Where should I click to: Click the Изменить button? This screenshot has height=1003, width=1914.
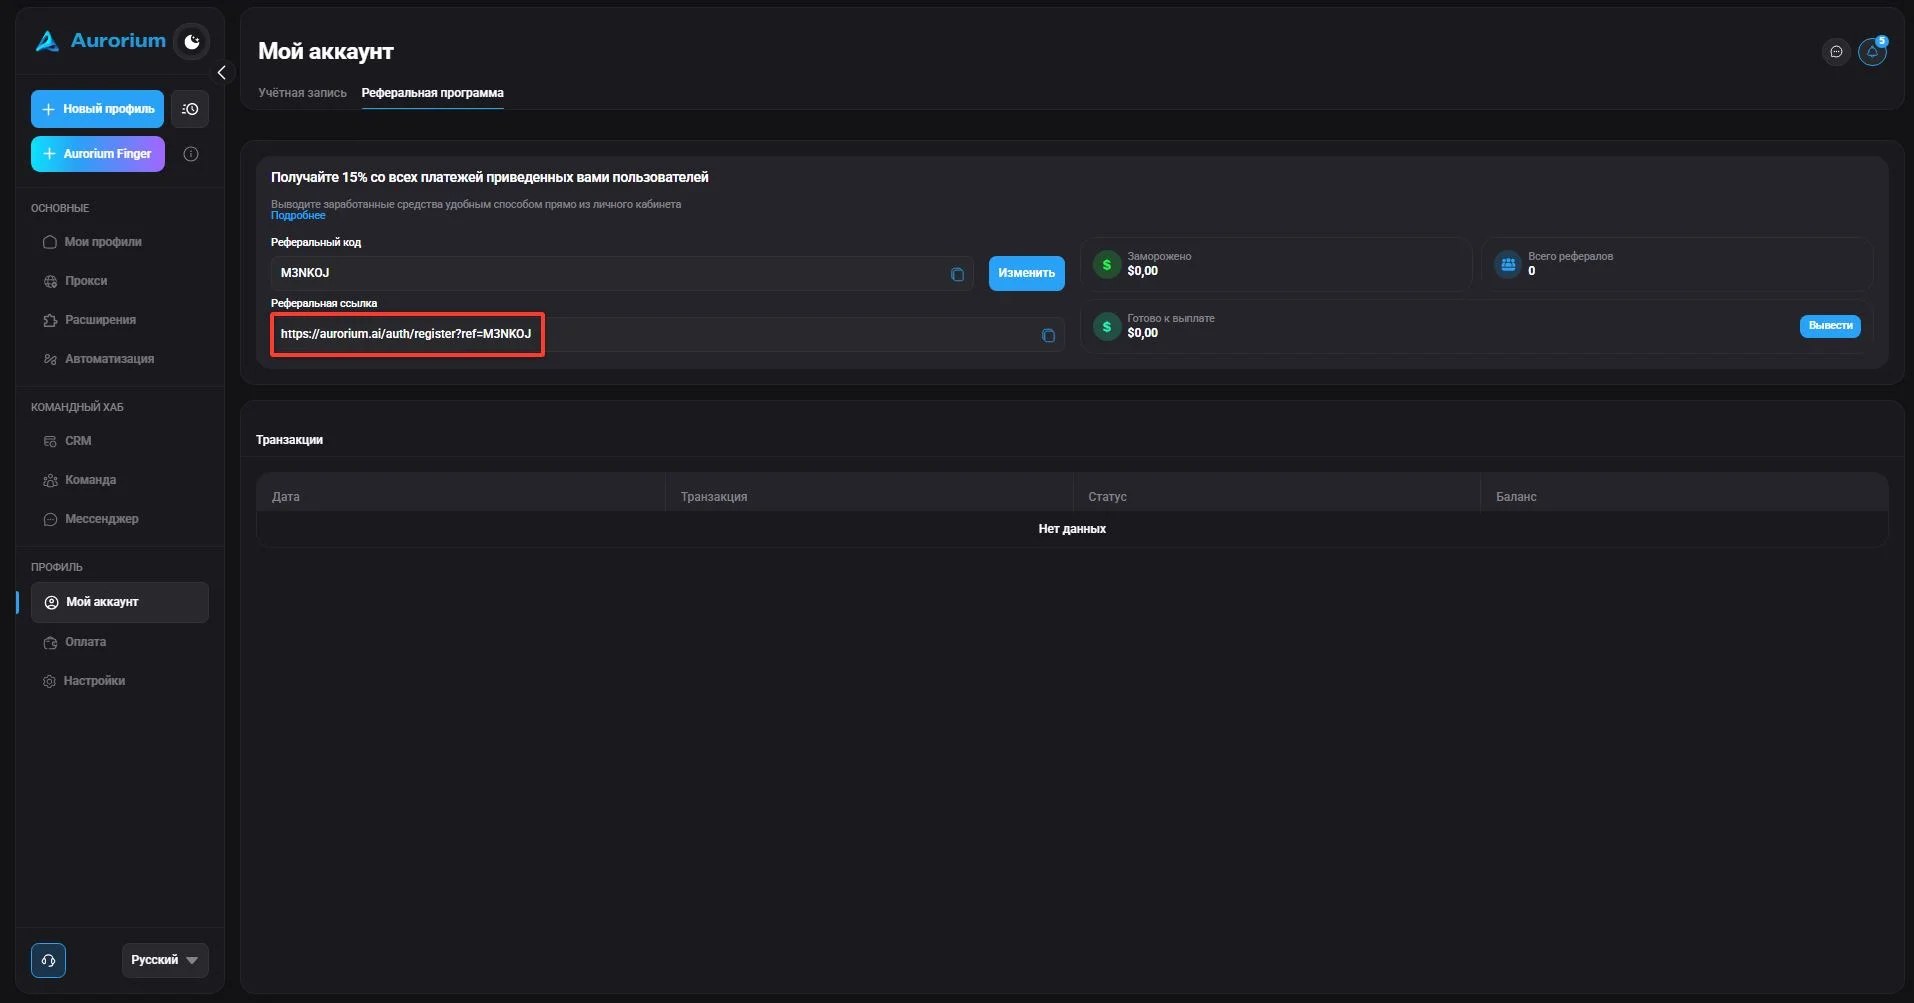pyautogui.click(x=1026, y=273)
